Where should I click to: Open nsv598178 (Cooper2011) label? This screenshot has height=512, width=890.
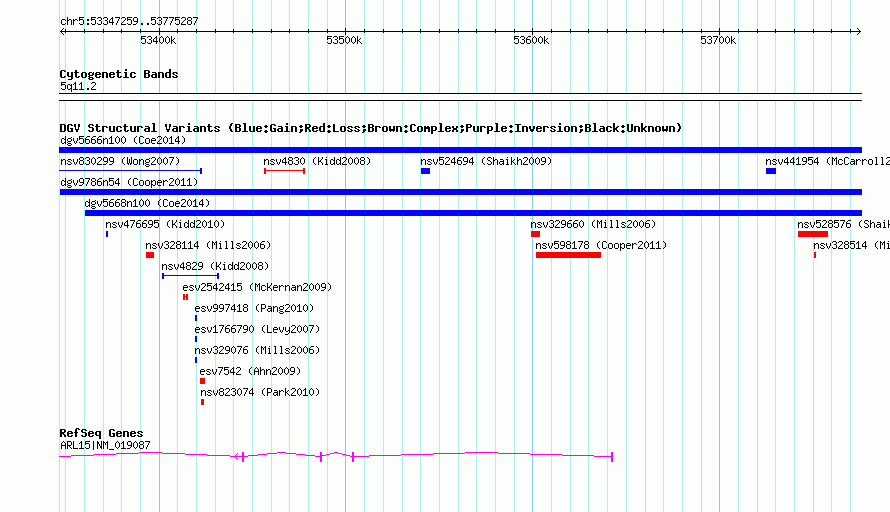(601, 245)
